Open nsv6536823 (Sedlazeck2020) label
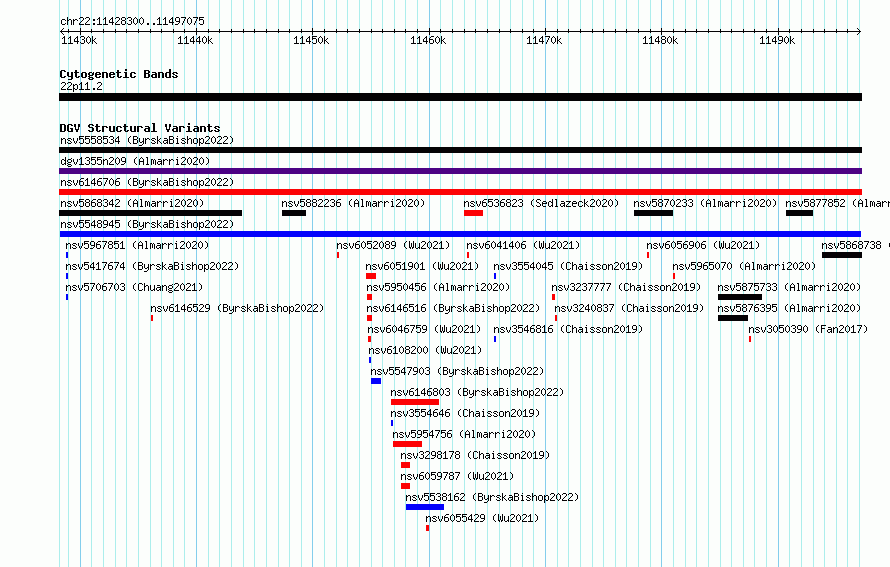 click(x=541, y=203)
